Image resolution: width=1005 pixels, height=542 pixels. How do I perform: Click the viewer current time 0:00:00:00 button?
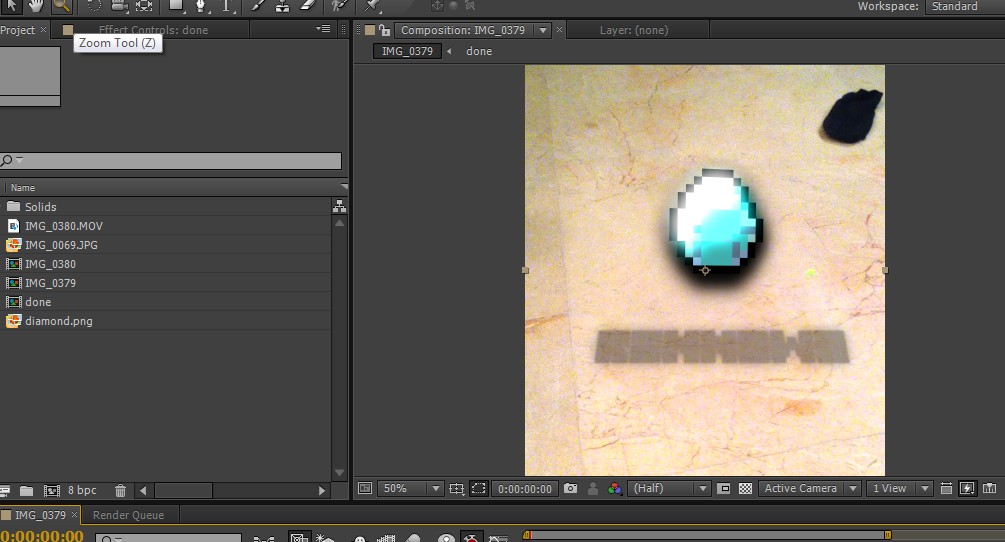coord(524,489)
